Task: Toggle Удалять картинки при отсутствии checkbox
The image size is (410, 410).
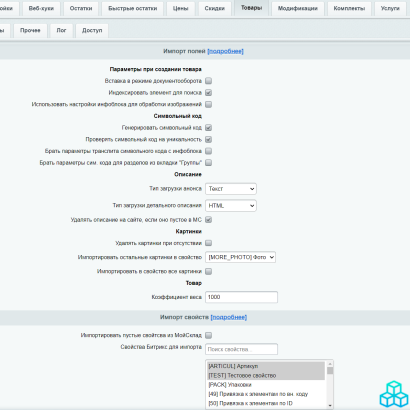Action: [x=209, y=243]
